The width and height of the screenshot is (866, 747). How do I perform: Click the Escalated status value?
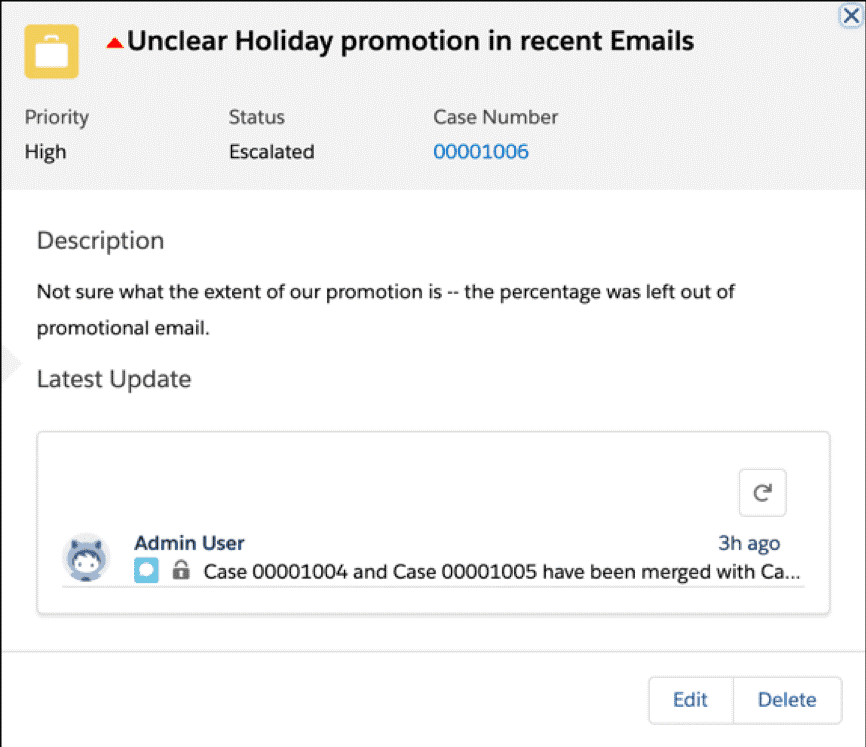tap(271, 152)
